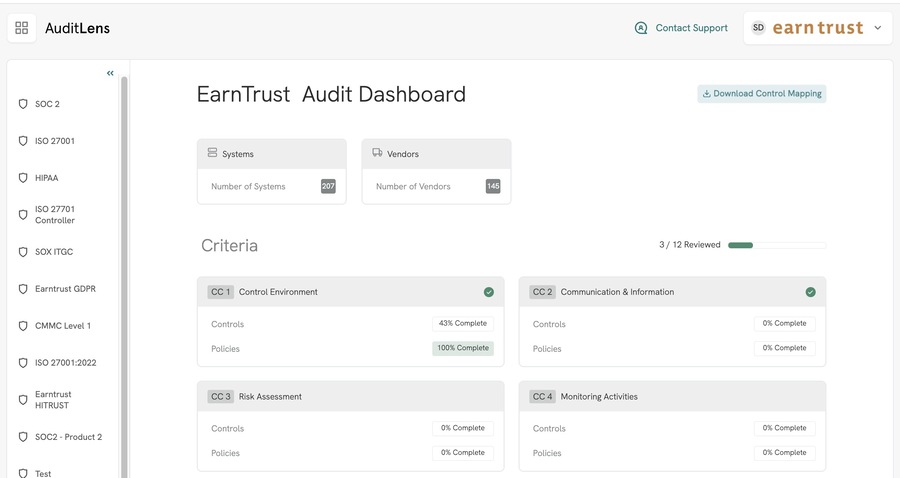Click the AuditLens app title
The image size is (900, 478).
click(77, 28)
